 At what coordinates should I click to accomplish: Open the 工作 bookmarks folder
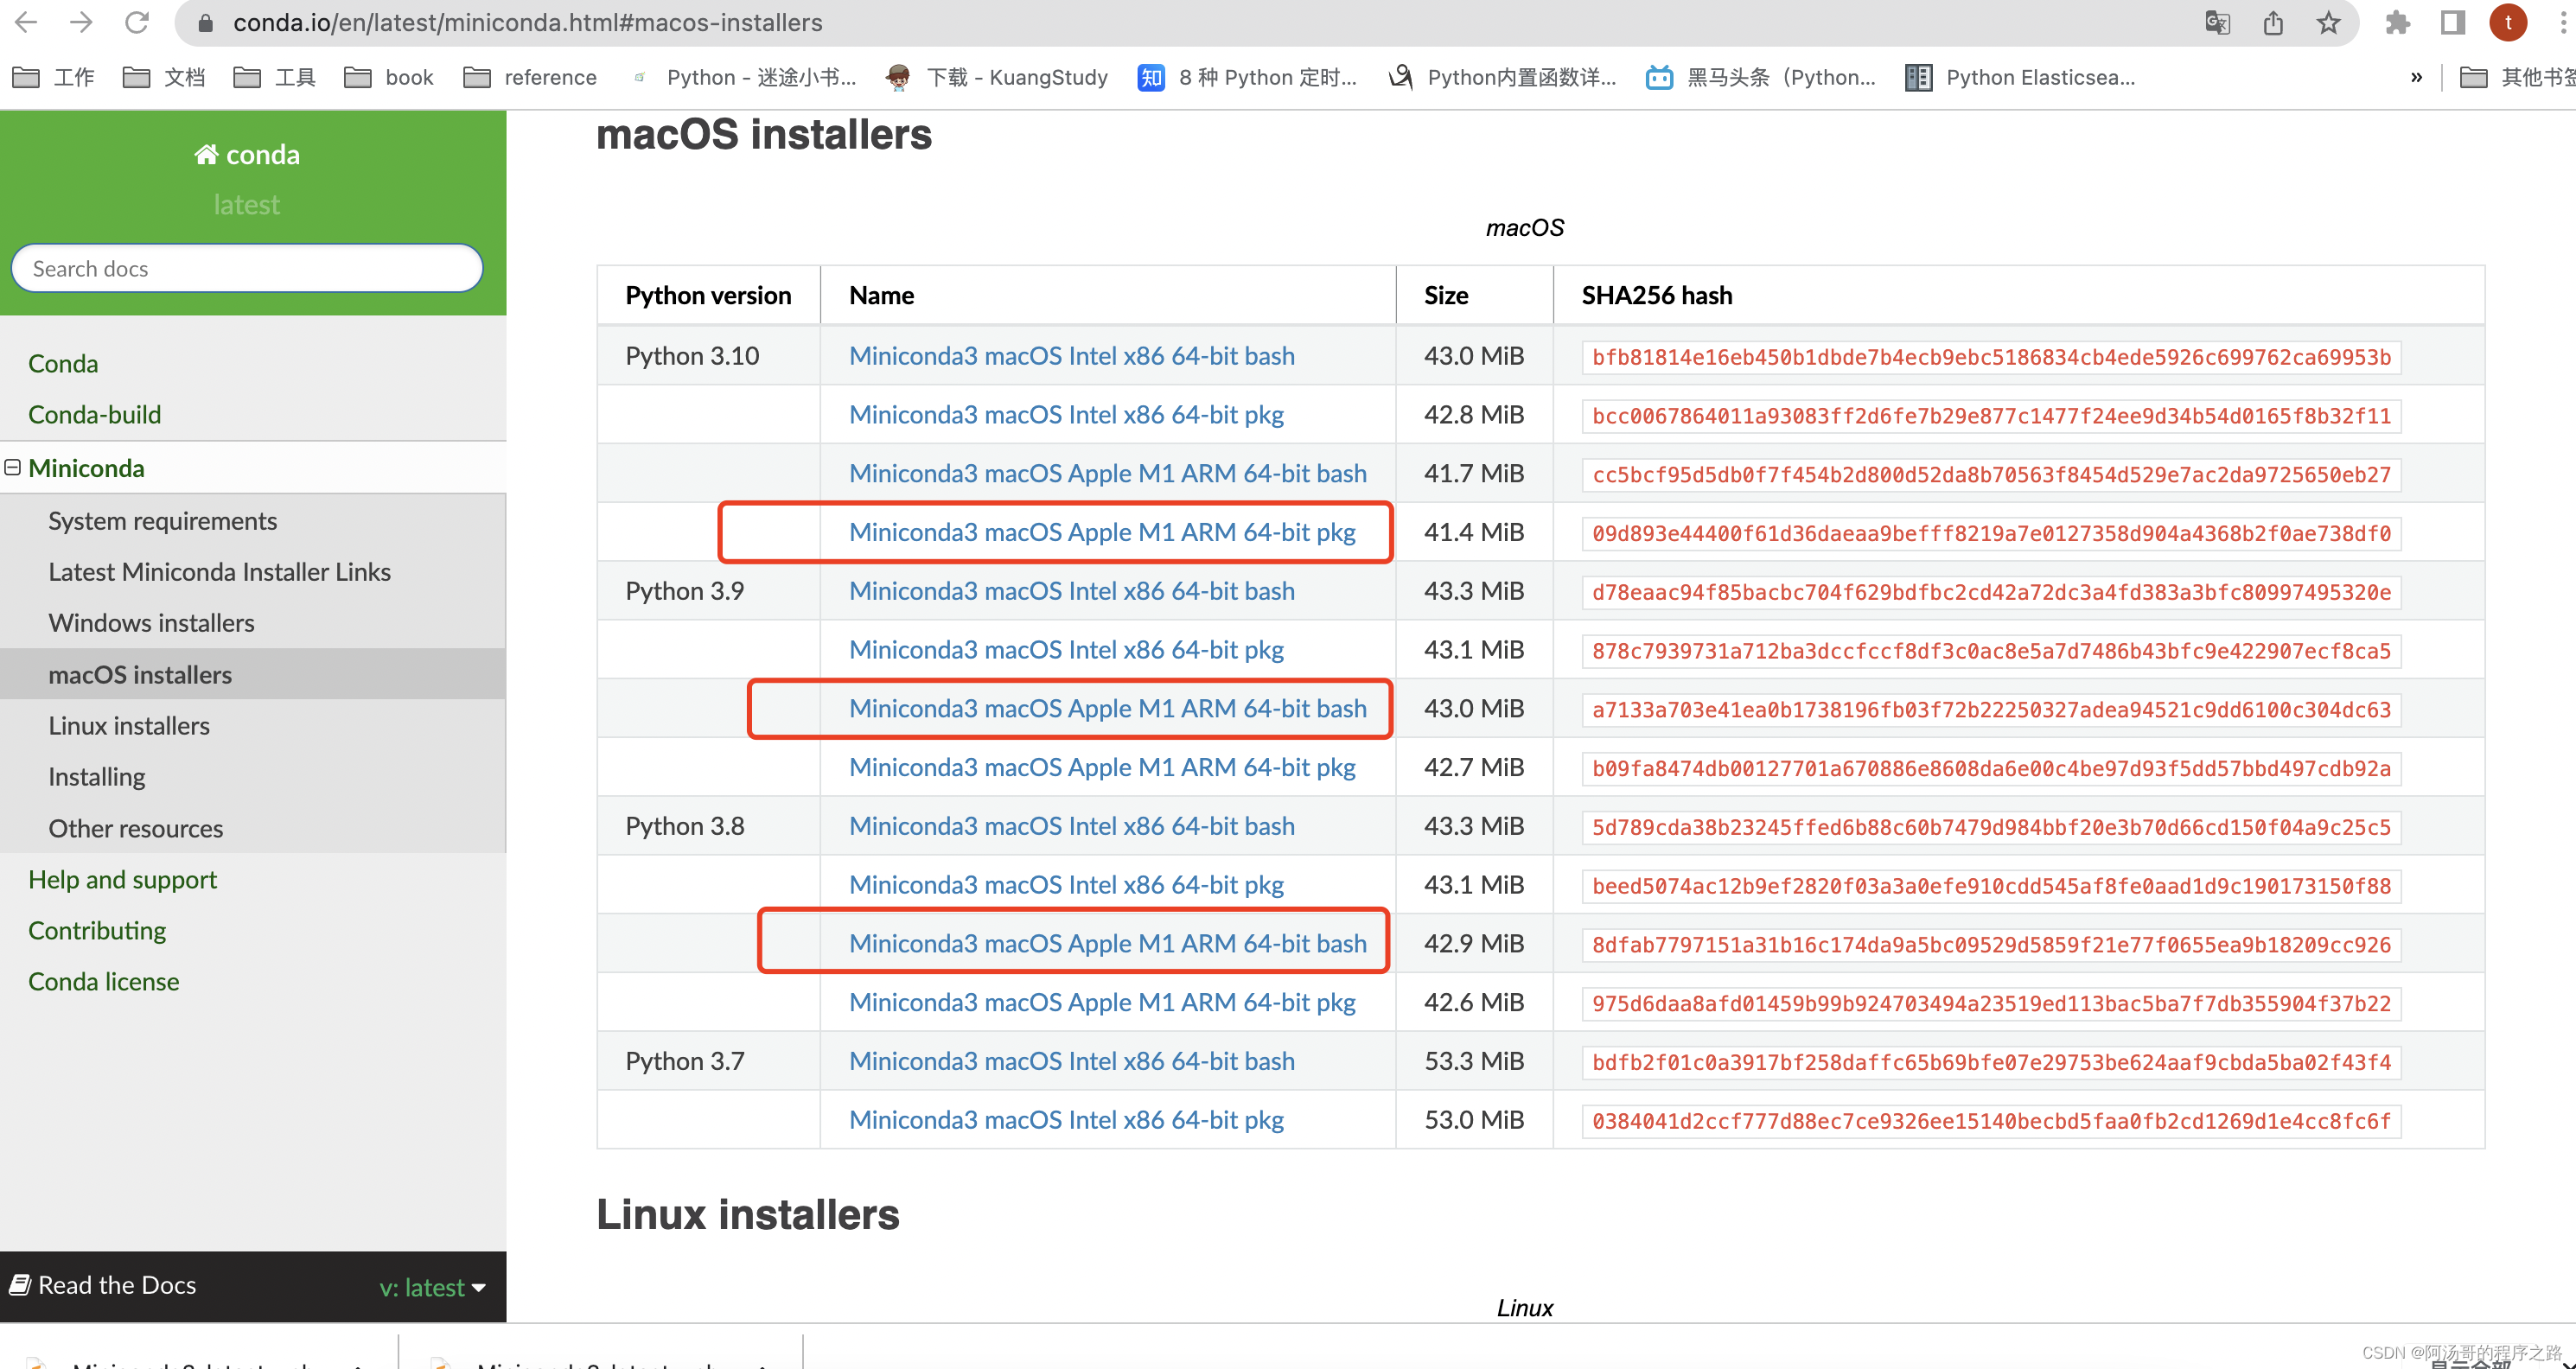pyautogui.click(x=53, y=77)
